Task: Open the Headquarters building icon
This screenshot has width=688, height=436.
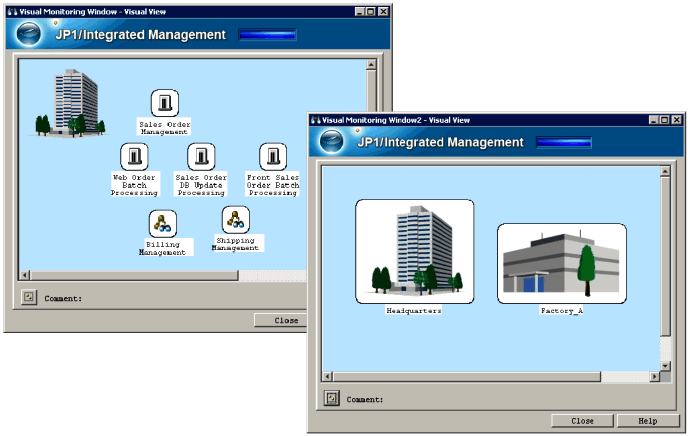Action: 415,251
